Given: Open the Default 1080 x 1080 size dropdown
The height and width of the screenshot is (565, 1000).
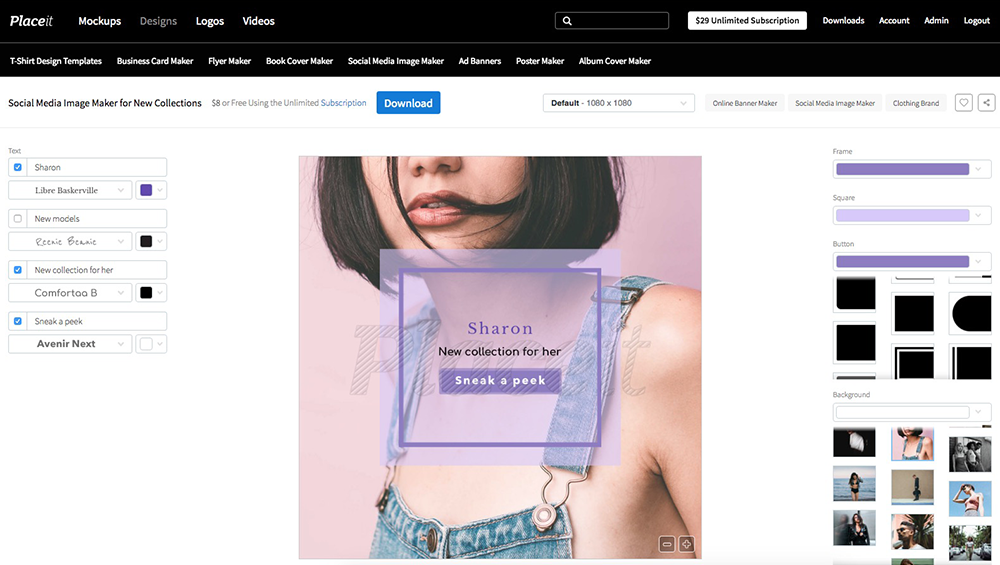Looking at the screenshot, I should tap(619, 103).
